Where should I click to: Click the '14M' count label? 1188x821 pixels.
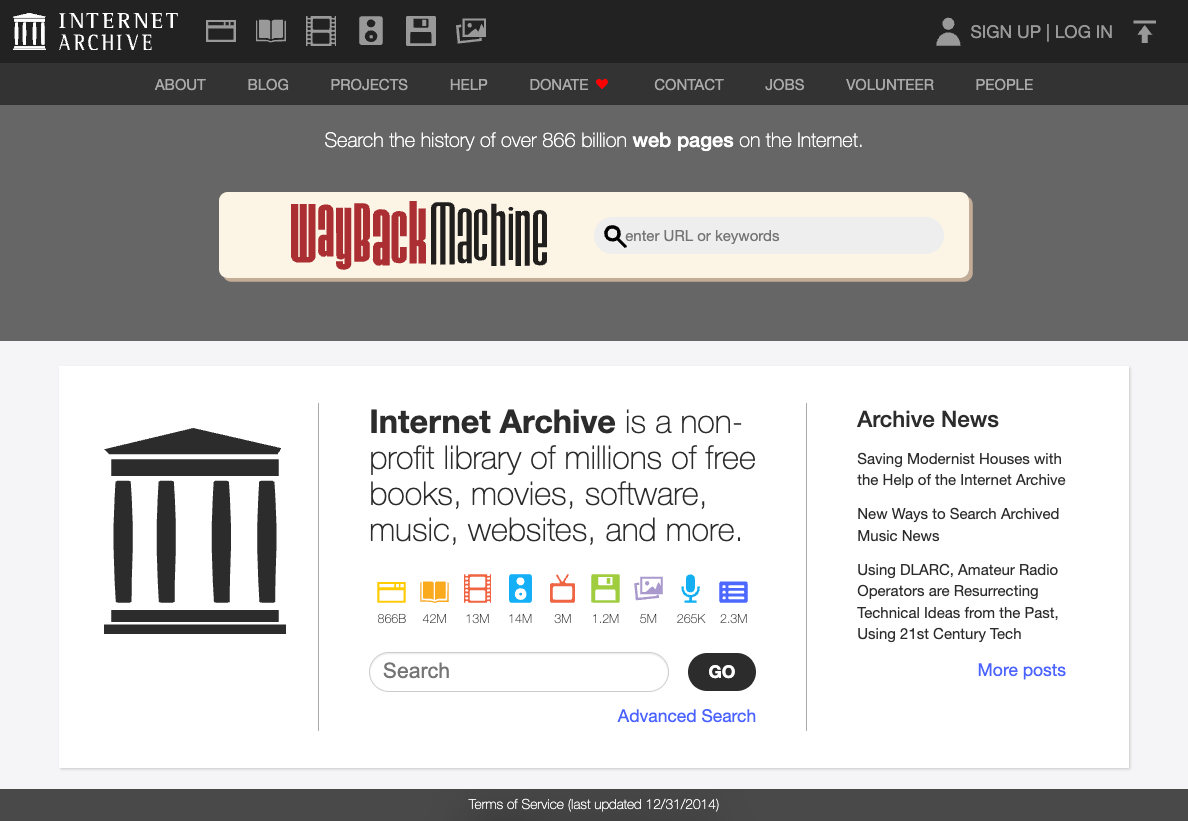(x=520, y=619)
